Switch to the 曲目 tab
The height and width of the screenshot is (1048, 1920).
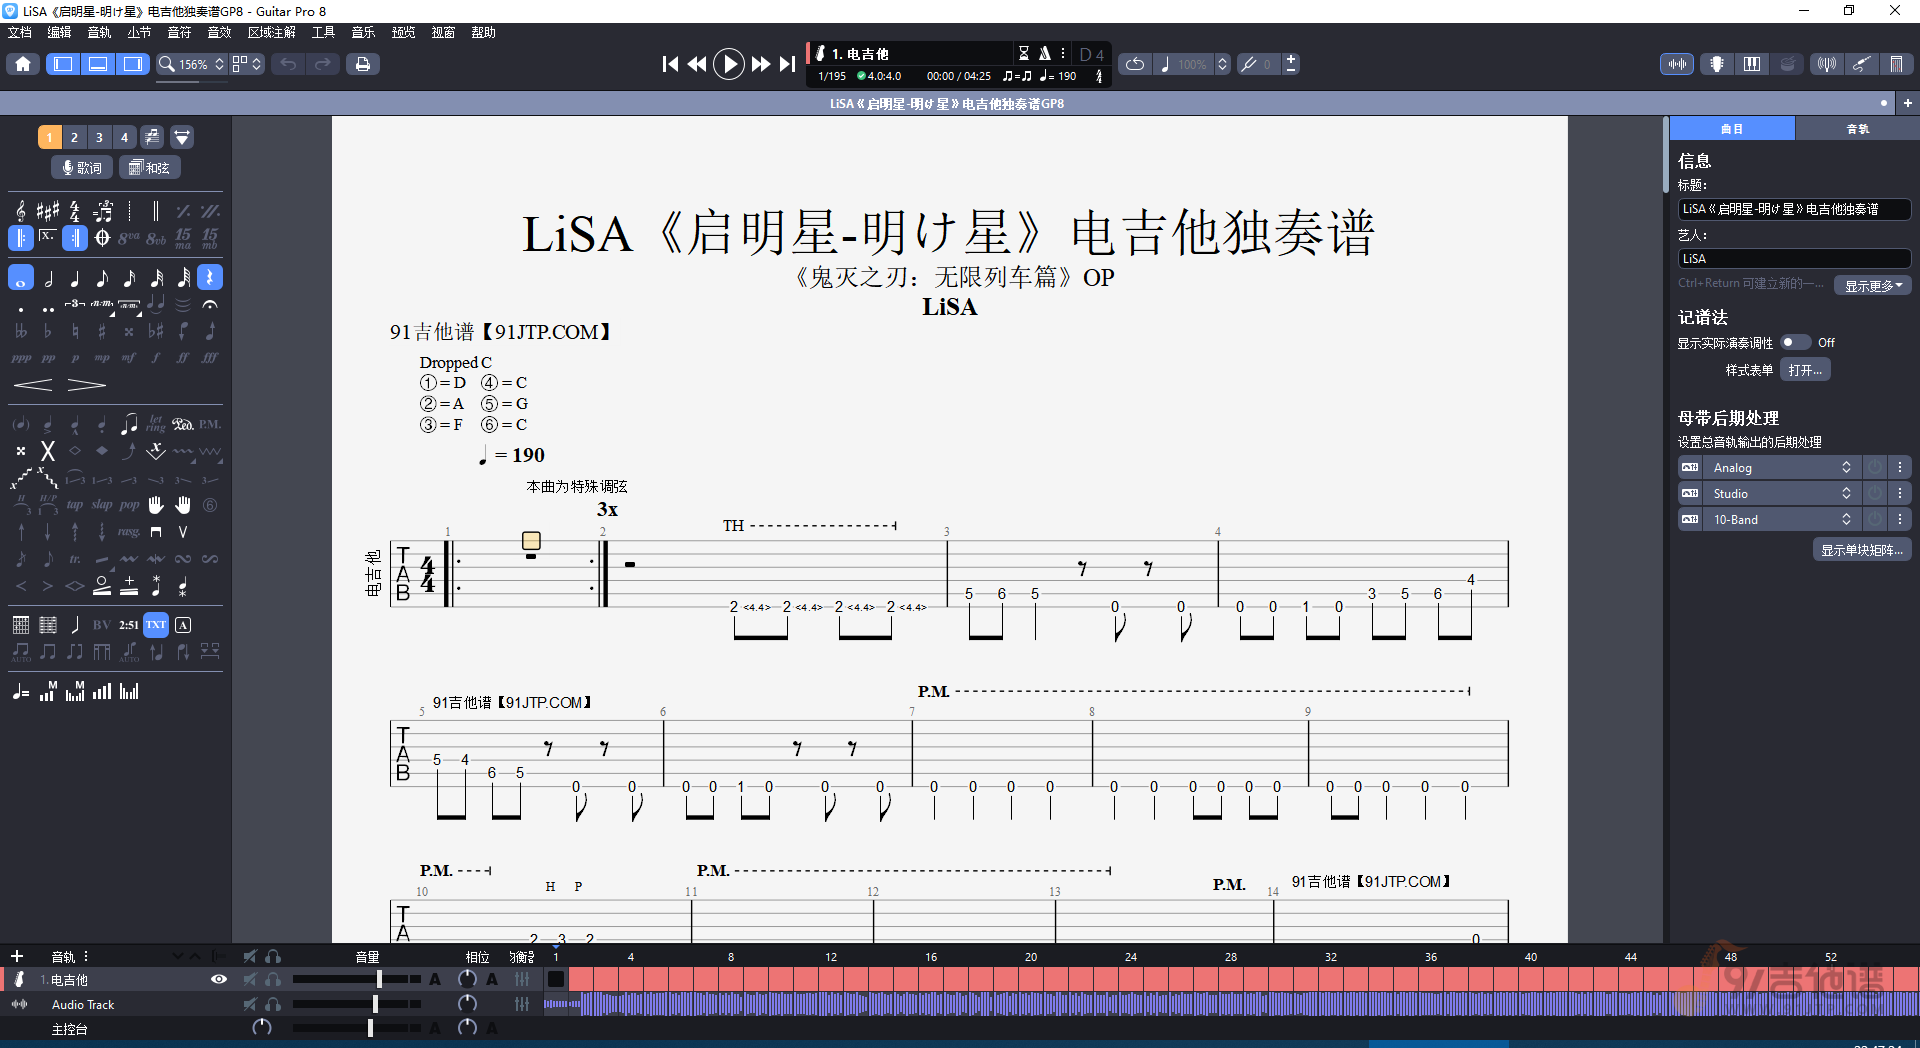coord(1732,129)
